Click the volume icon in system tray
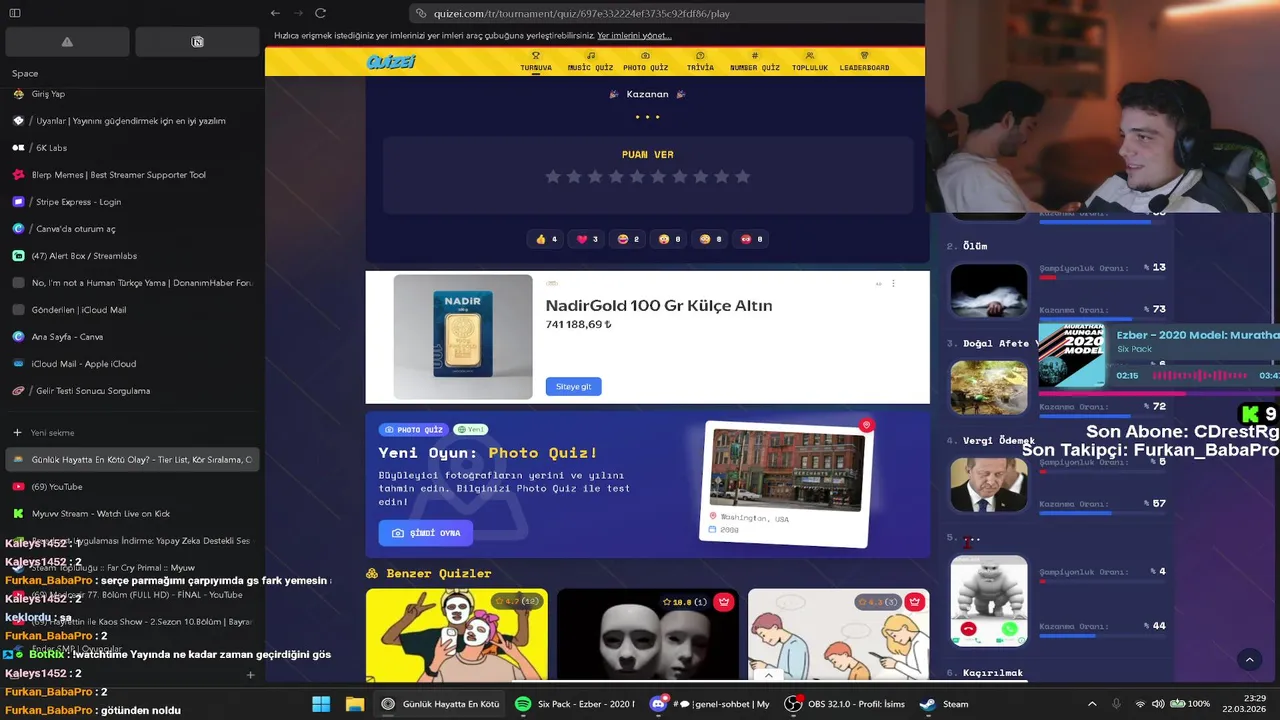The image size is (1280, 720). pos(1157,704)
